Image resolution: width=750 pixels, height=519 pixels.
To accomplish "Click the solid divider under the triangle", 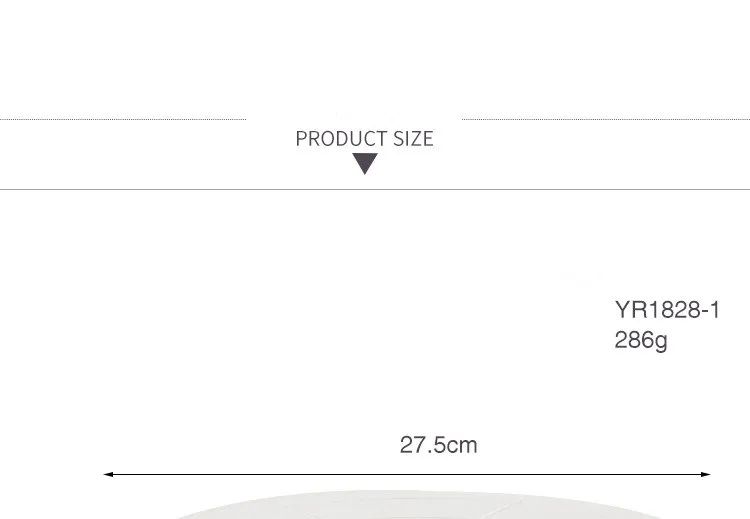I will [374, 189].
